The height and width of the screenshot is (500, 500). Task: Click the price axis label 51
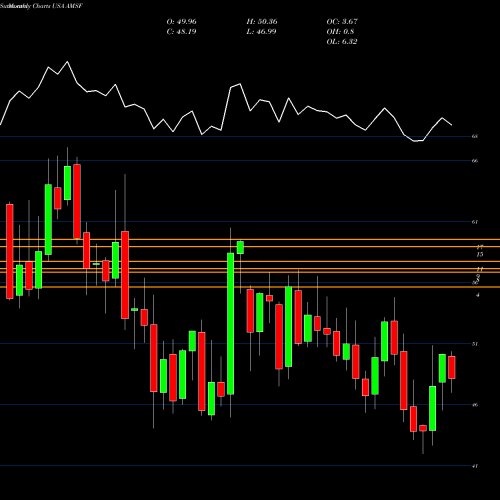click(475, 344)
